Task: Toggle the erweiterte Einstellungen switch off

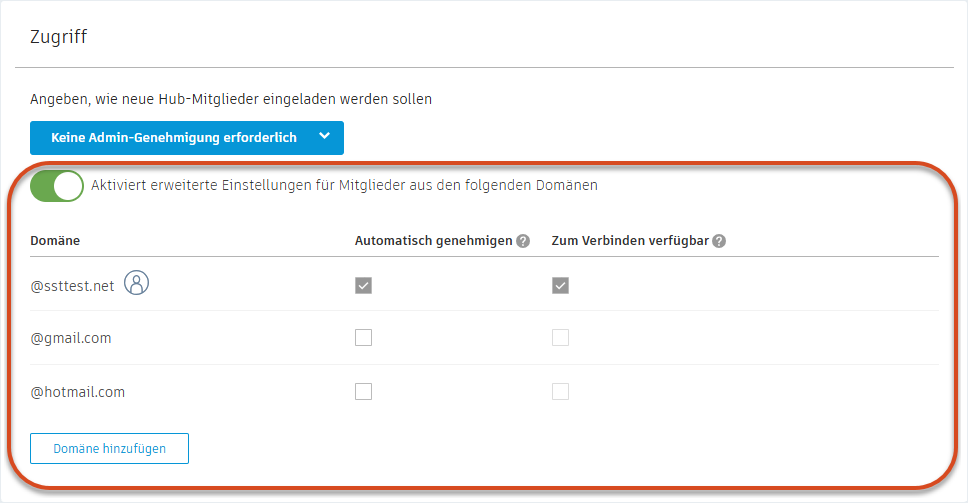Action: click(x=57, y=186)
